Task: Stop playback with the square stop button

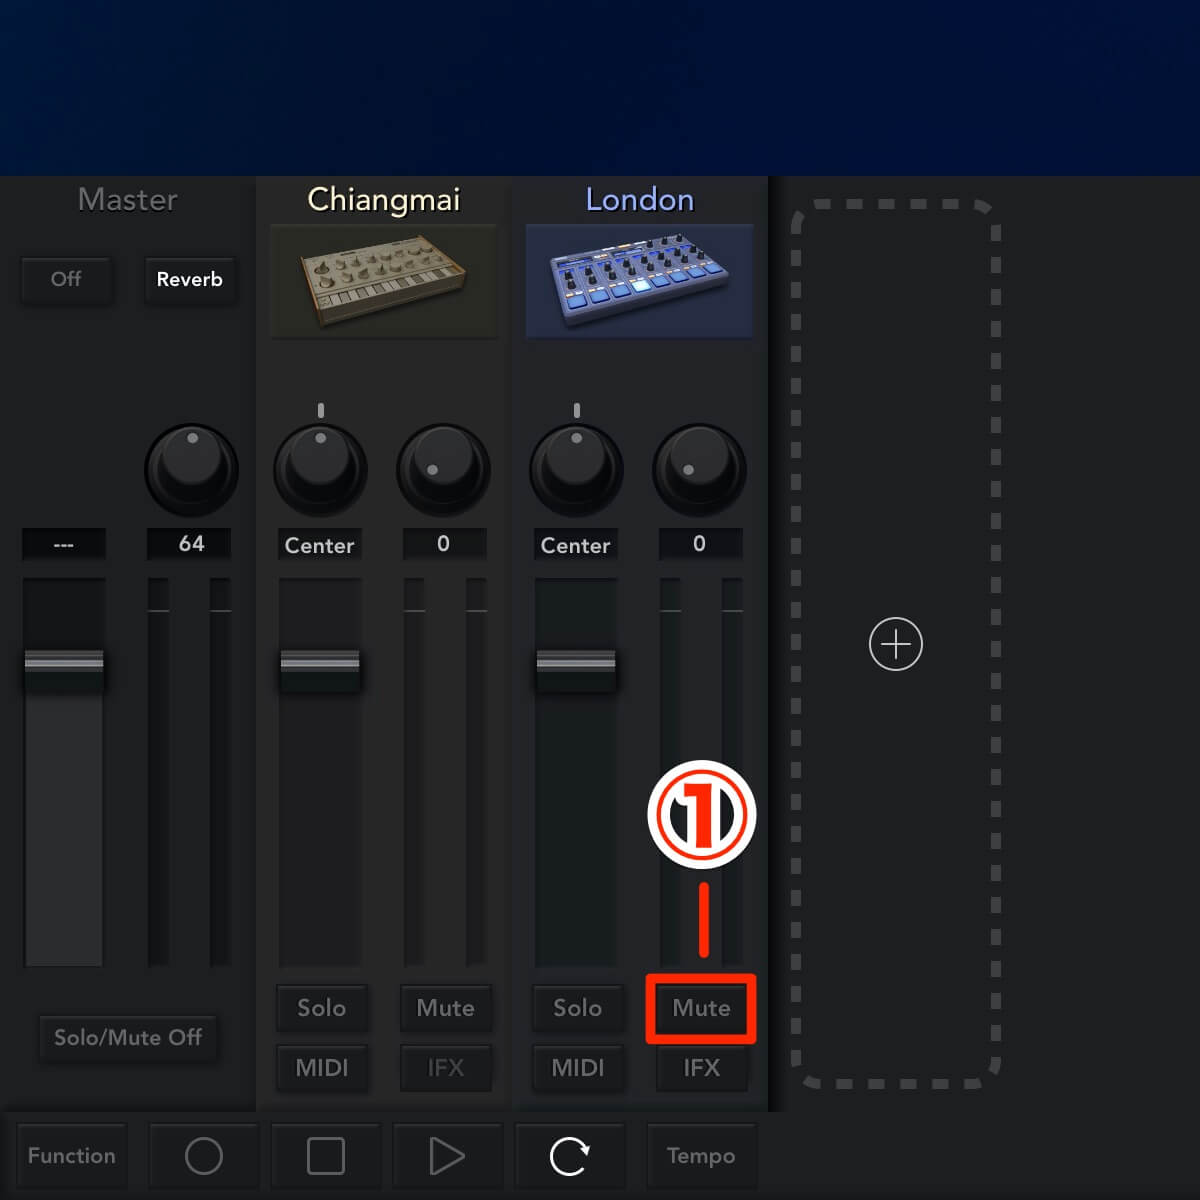Action: [x=326, y=1156]
